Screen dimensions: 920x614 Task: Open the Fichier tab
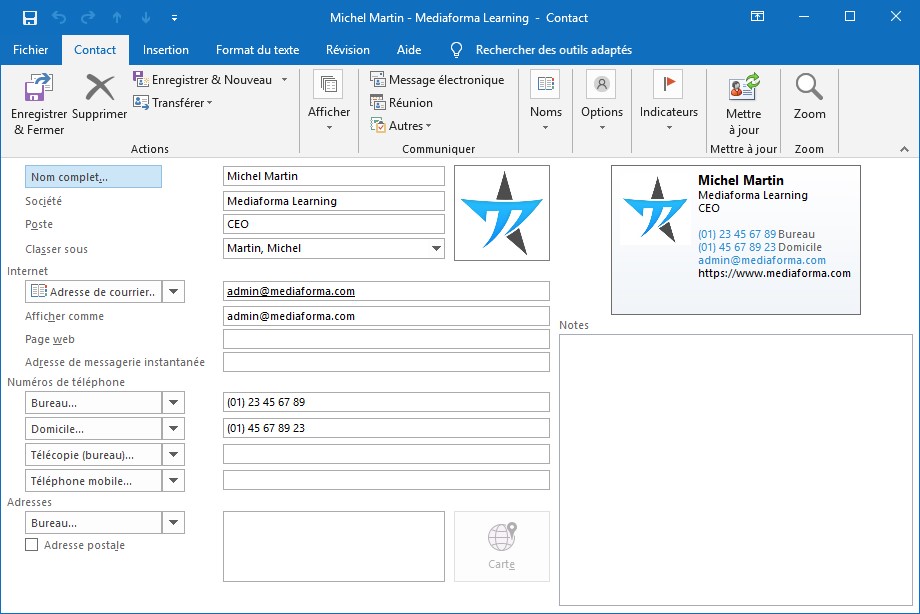(x=31, y=50)
